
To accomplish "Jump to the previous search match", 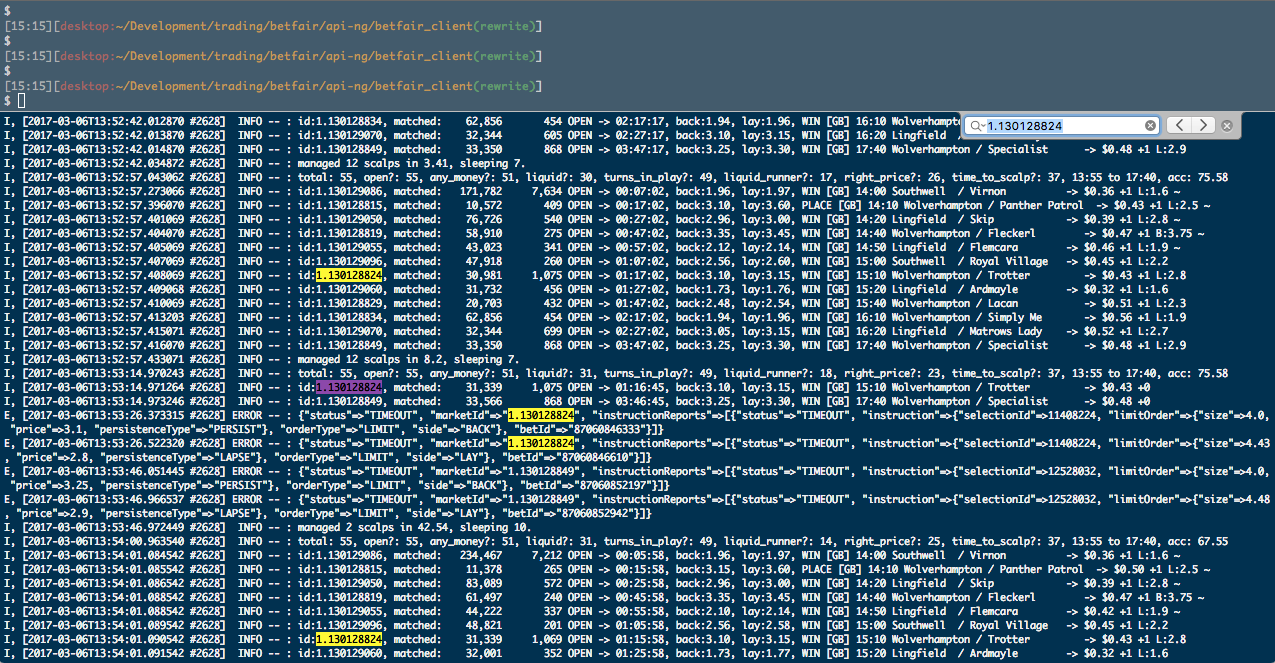I will (1179, 126).
